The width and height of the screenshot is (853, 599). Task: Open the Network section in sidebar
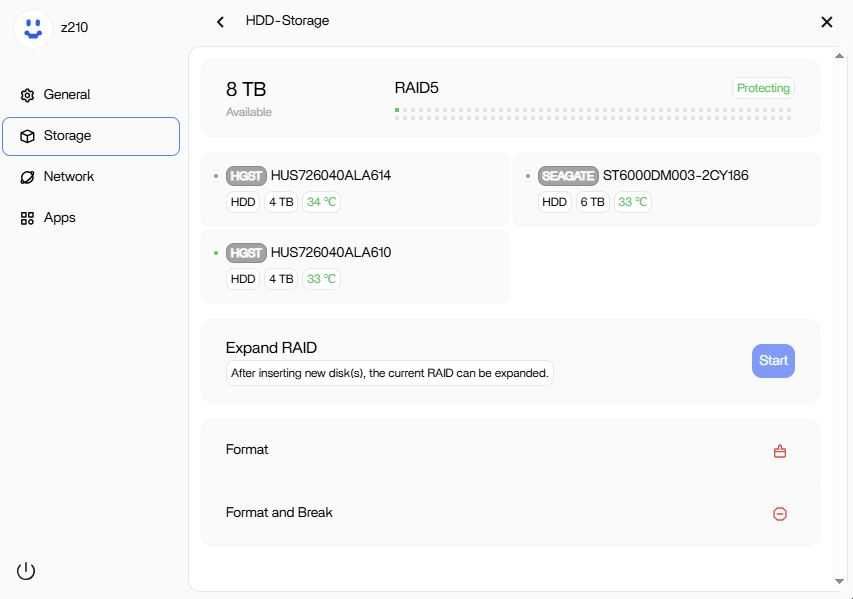click(68, 177)
